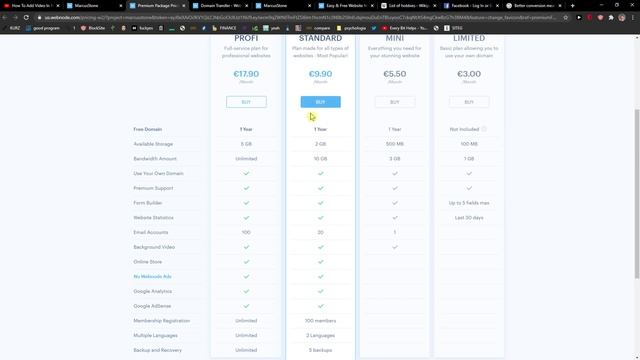Click '100 members' in STANDARD column
Viewport: 640px width, 360px height.
(x=320, y=320)
